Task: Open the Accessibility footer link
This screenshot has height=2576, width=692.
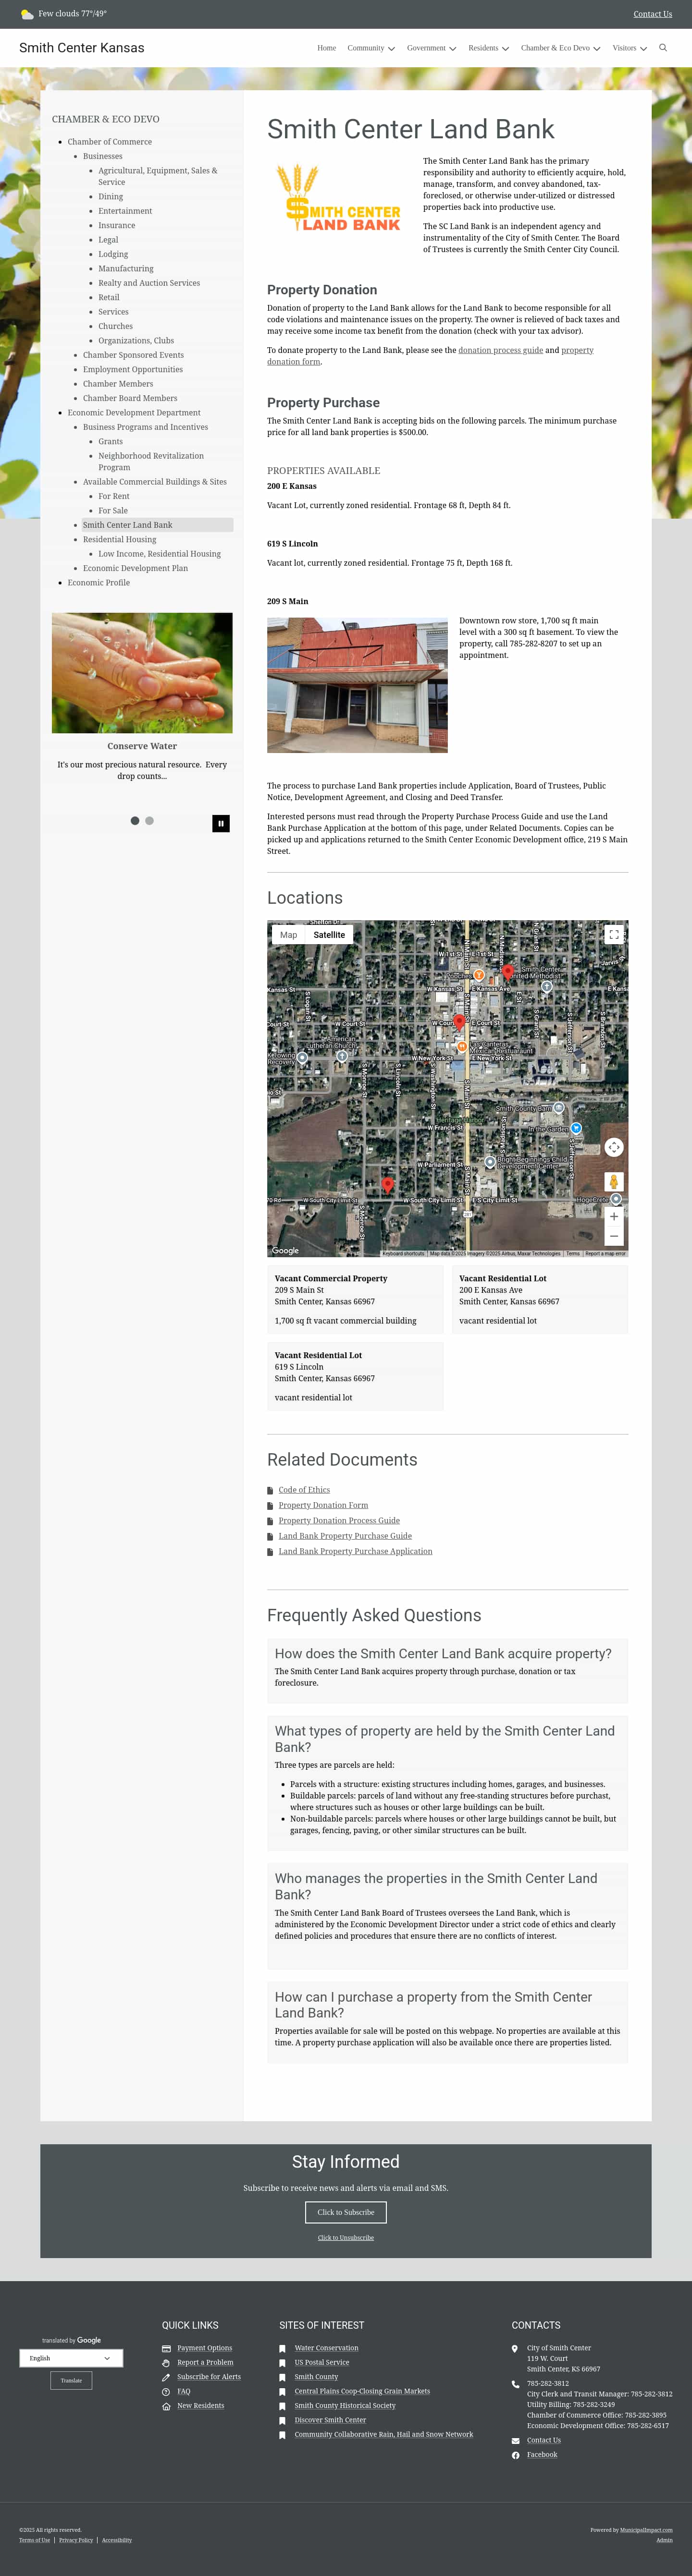Action: (117, 2540)
